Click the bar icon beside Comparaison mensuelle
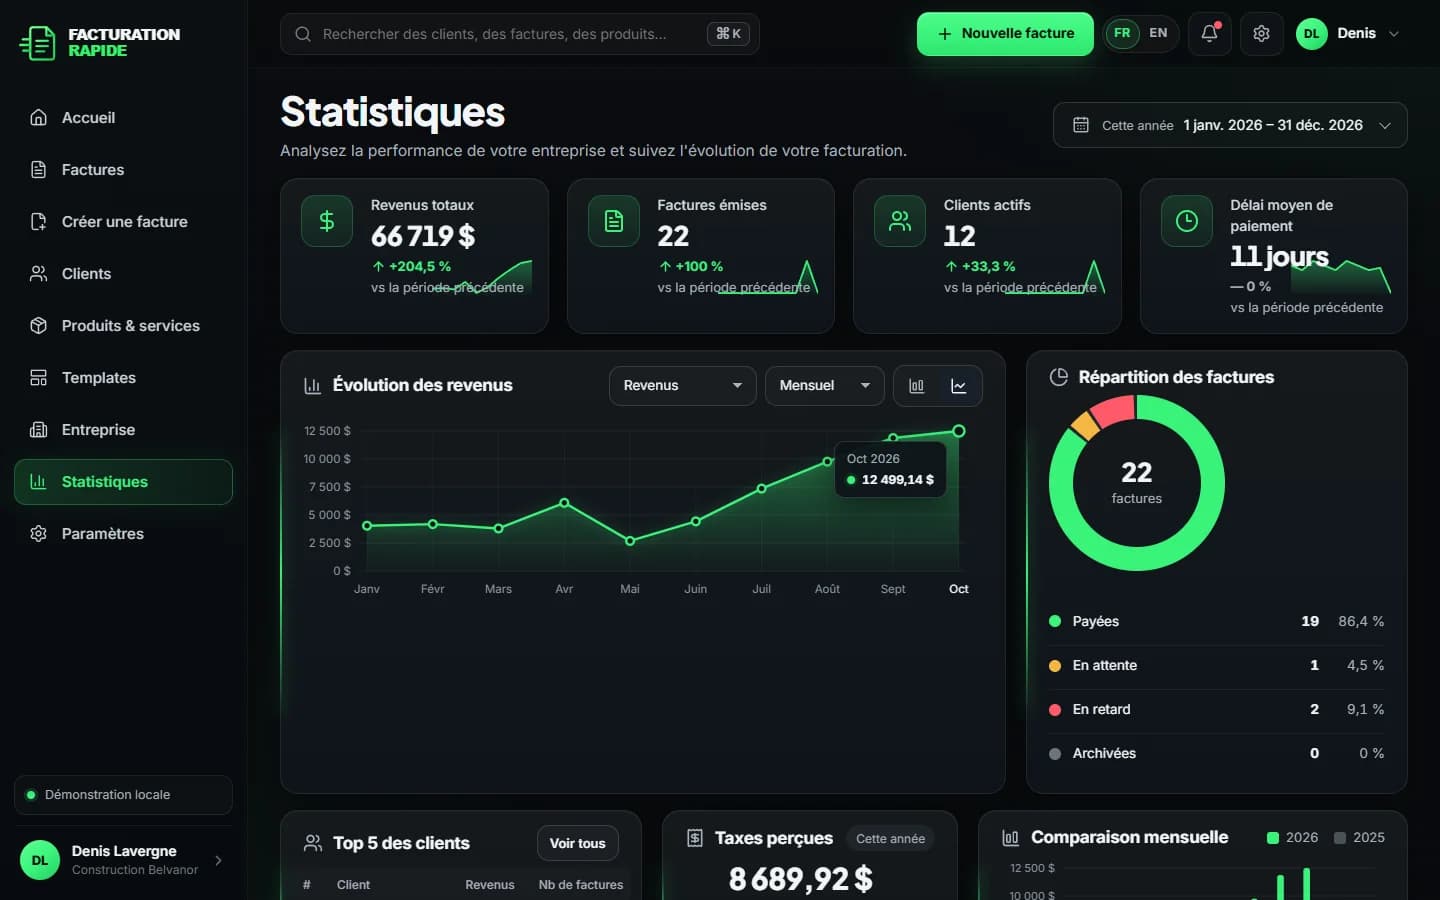1440x900 pixels. [1011, 838]
